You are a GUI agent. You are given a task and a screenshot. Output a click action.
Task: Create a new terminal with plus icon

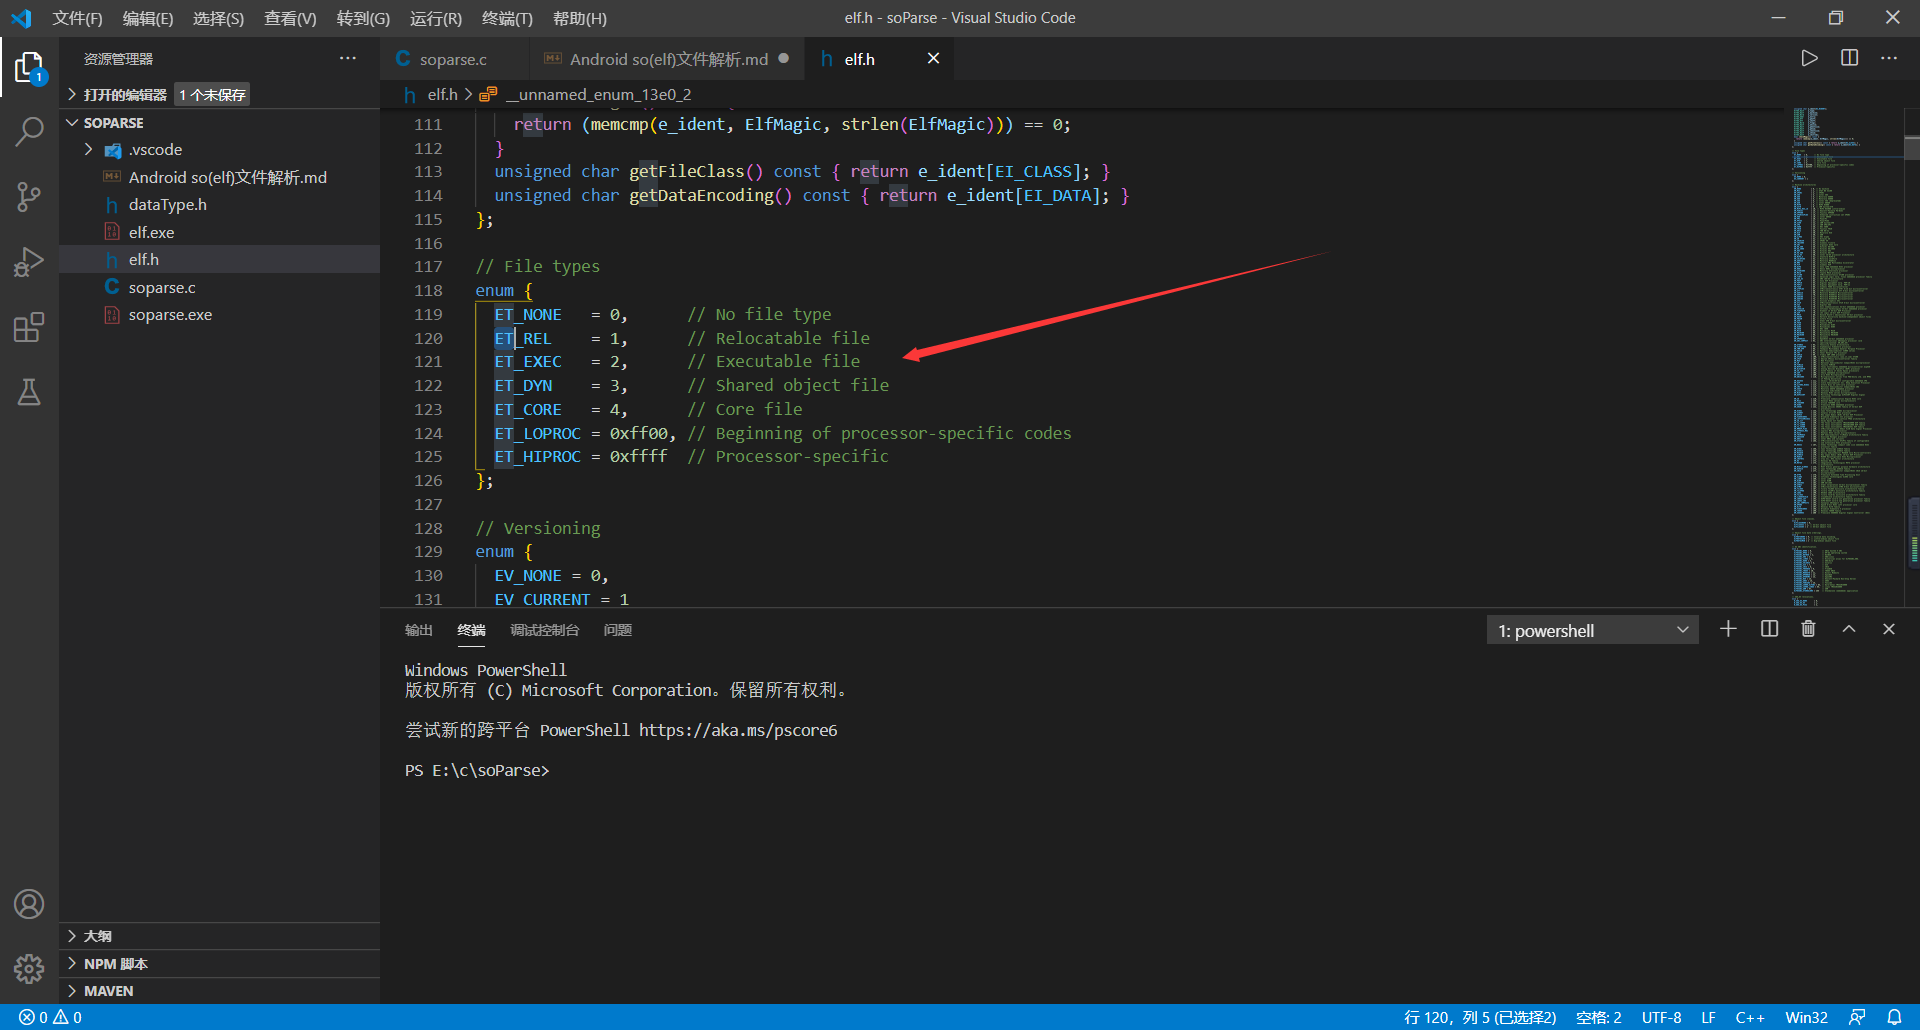(1728, 629)
